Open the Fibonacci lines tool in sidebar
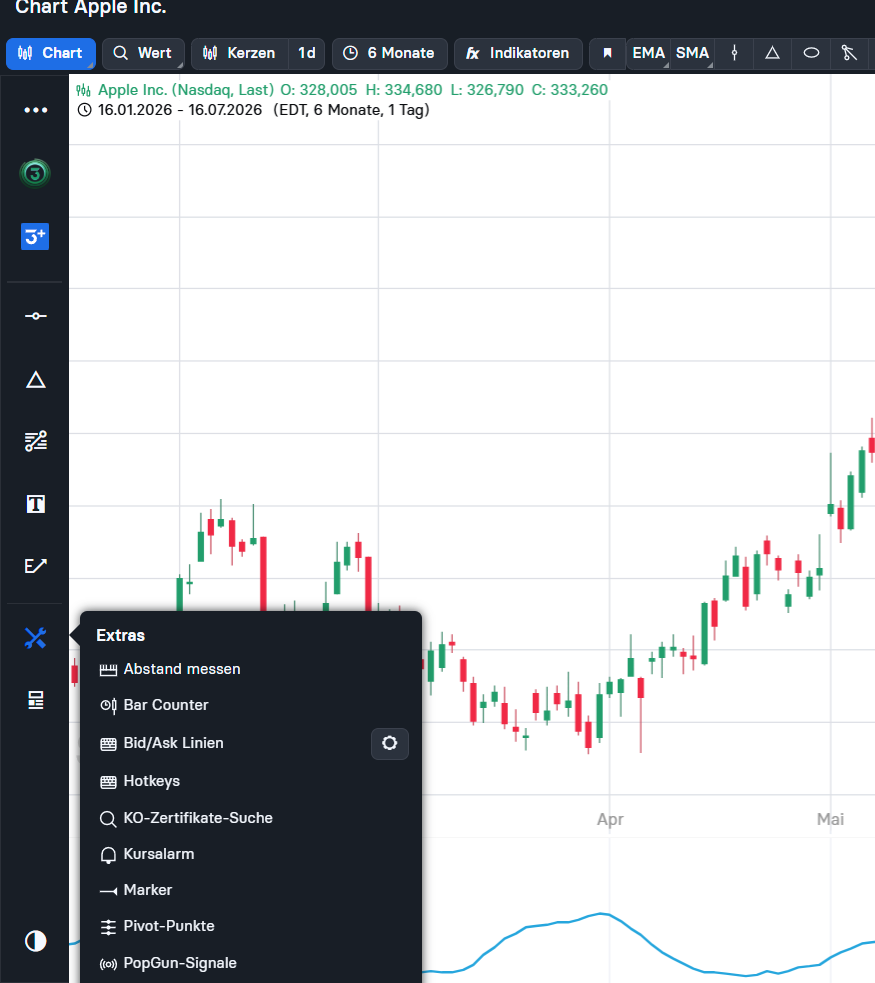875x983 pixels. pyautogui.click(x=36, y=441)
